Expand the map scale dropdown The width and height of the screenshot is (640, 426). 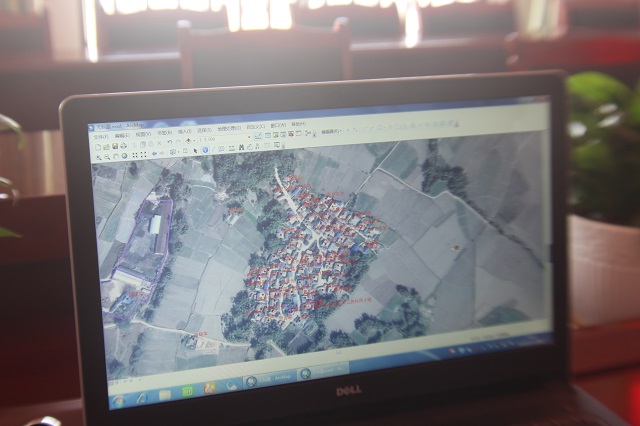[x=249, y=141]
